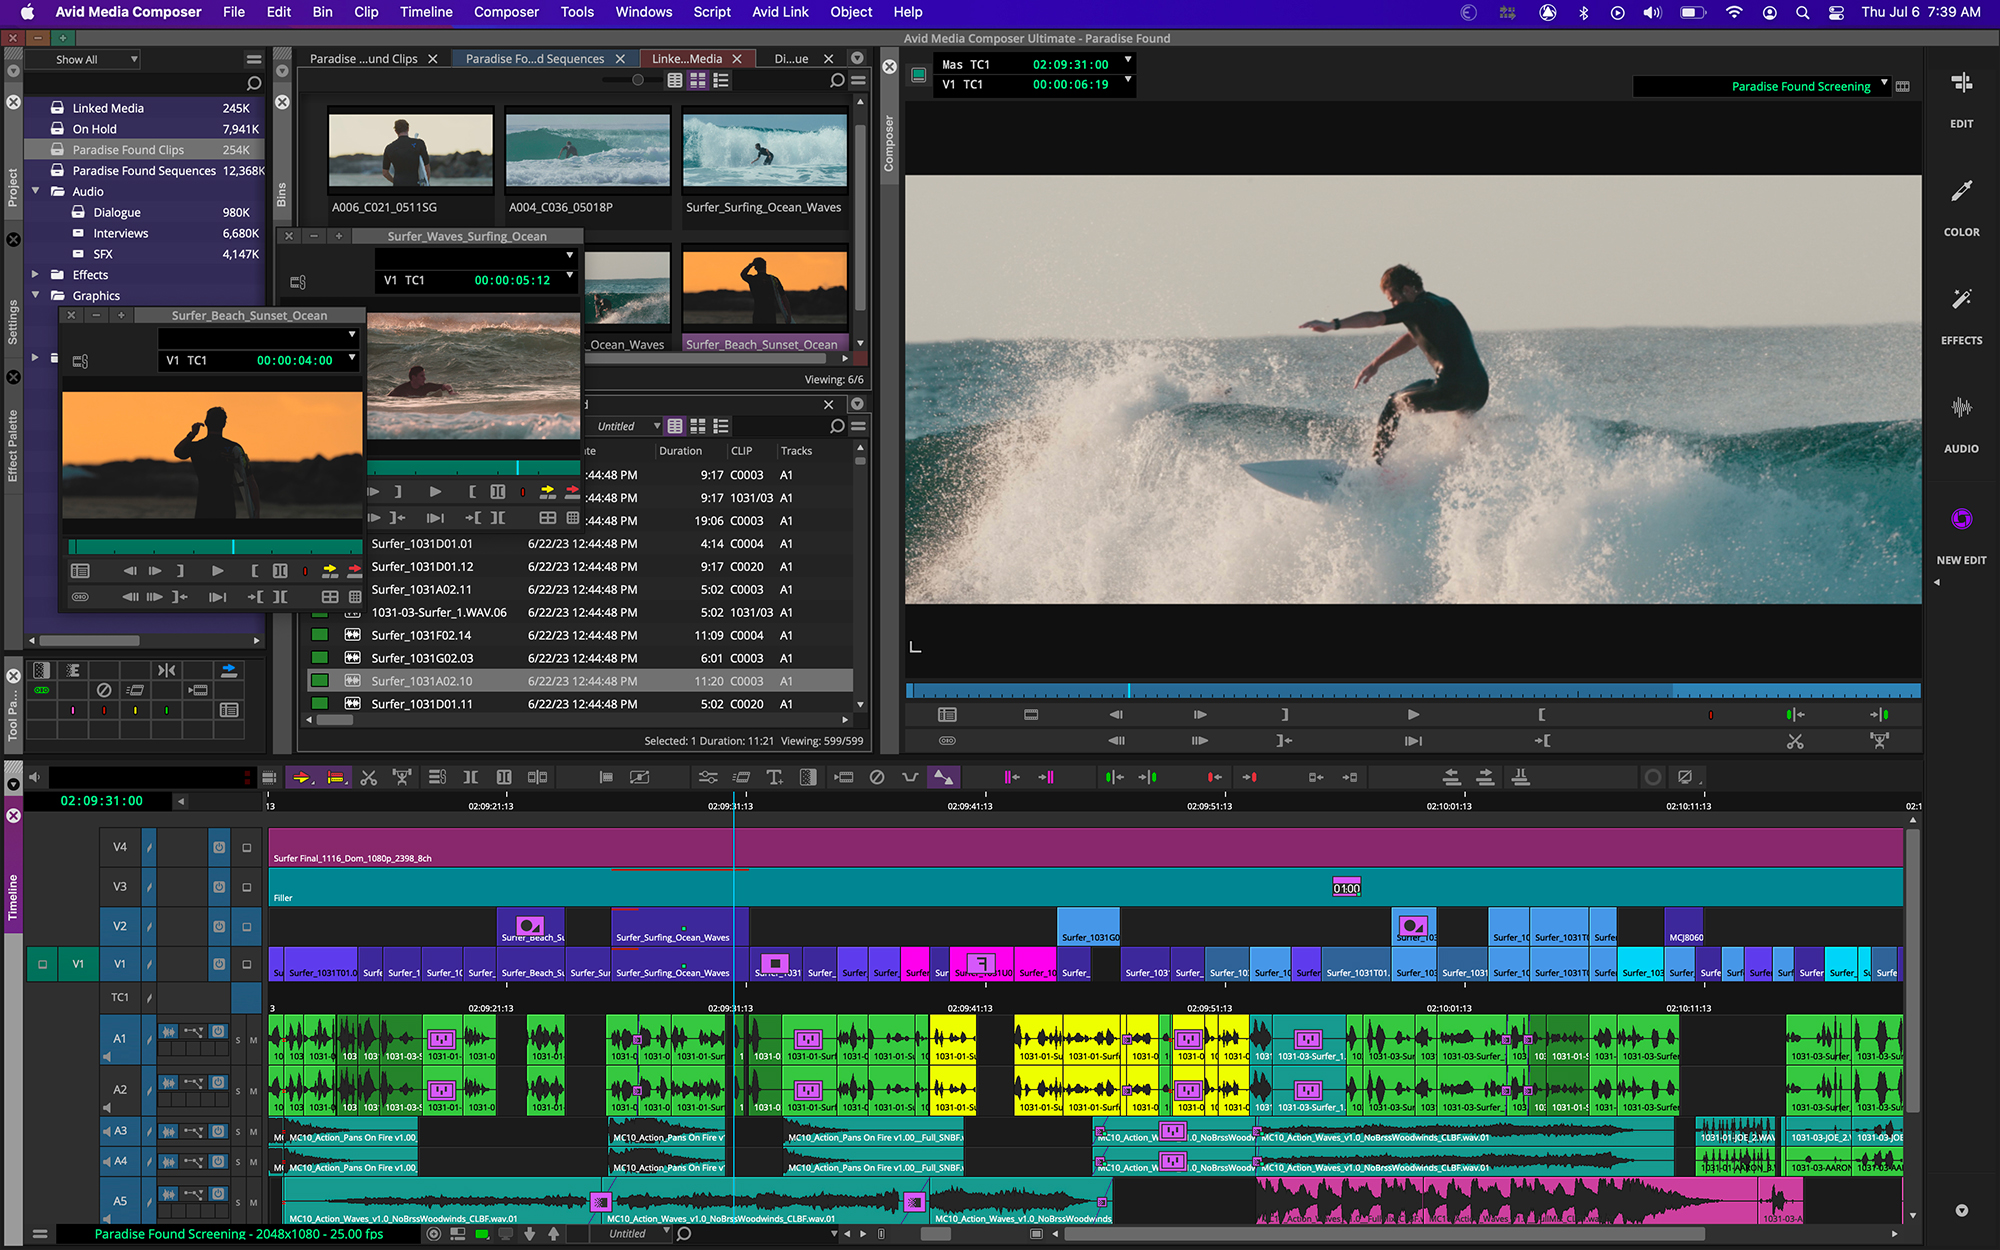Toggle the A1 track selector
This screenshot has height=1250, width=2000.
(x=120, y=1039)
